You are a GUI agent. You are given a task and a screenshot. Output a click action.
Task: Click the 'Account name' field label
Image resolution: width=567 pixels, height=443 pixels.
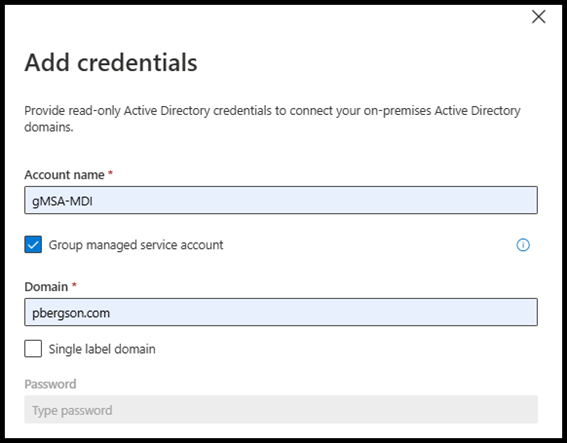64,175
